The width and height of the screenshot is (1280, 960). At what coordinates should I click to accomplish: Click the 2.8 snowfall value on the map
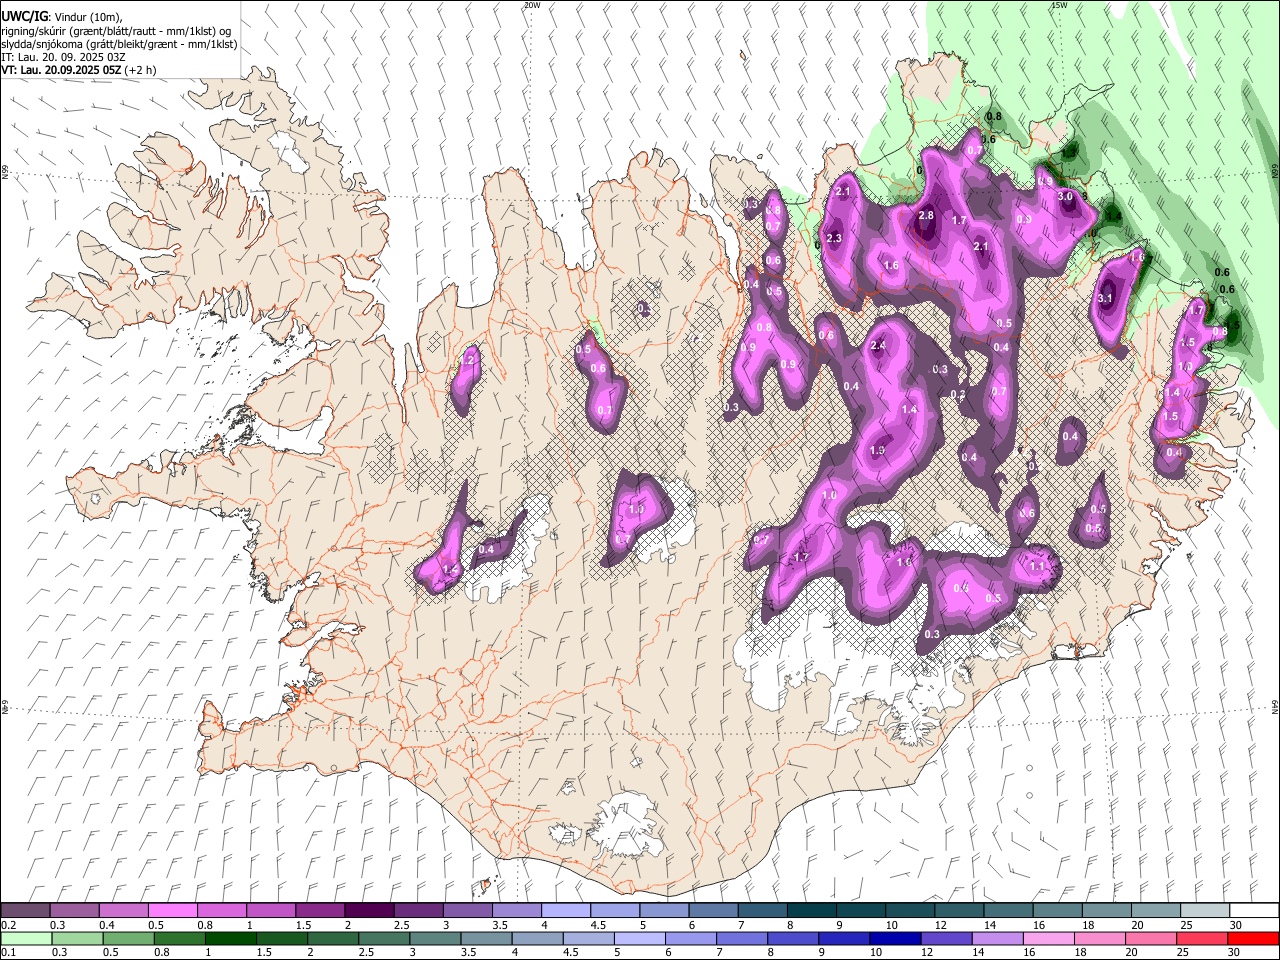pos(926,215)
